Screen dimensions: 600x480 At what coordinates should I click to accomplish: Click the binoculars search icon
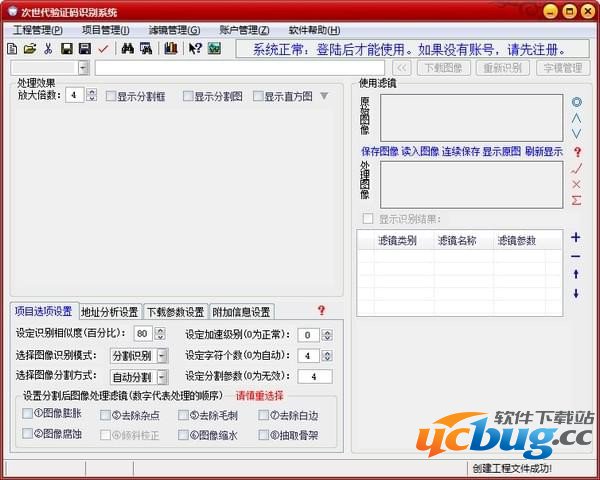click(127, 49)
